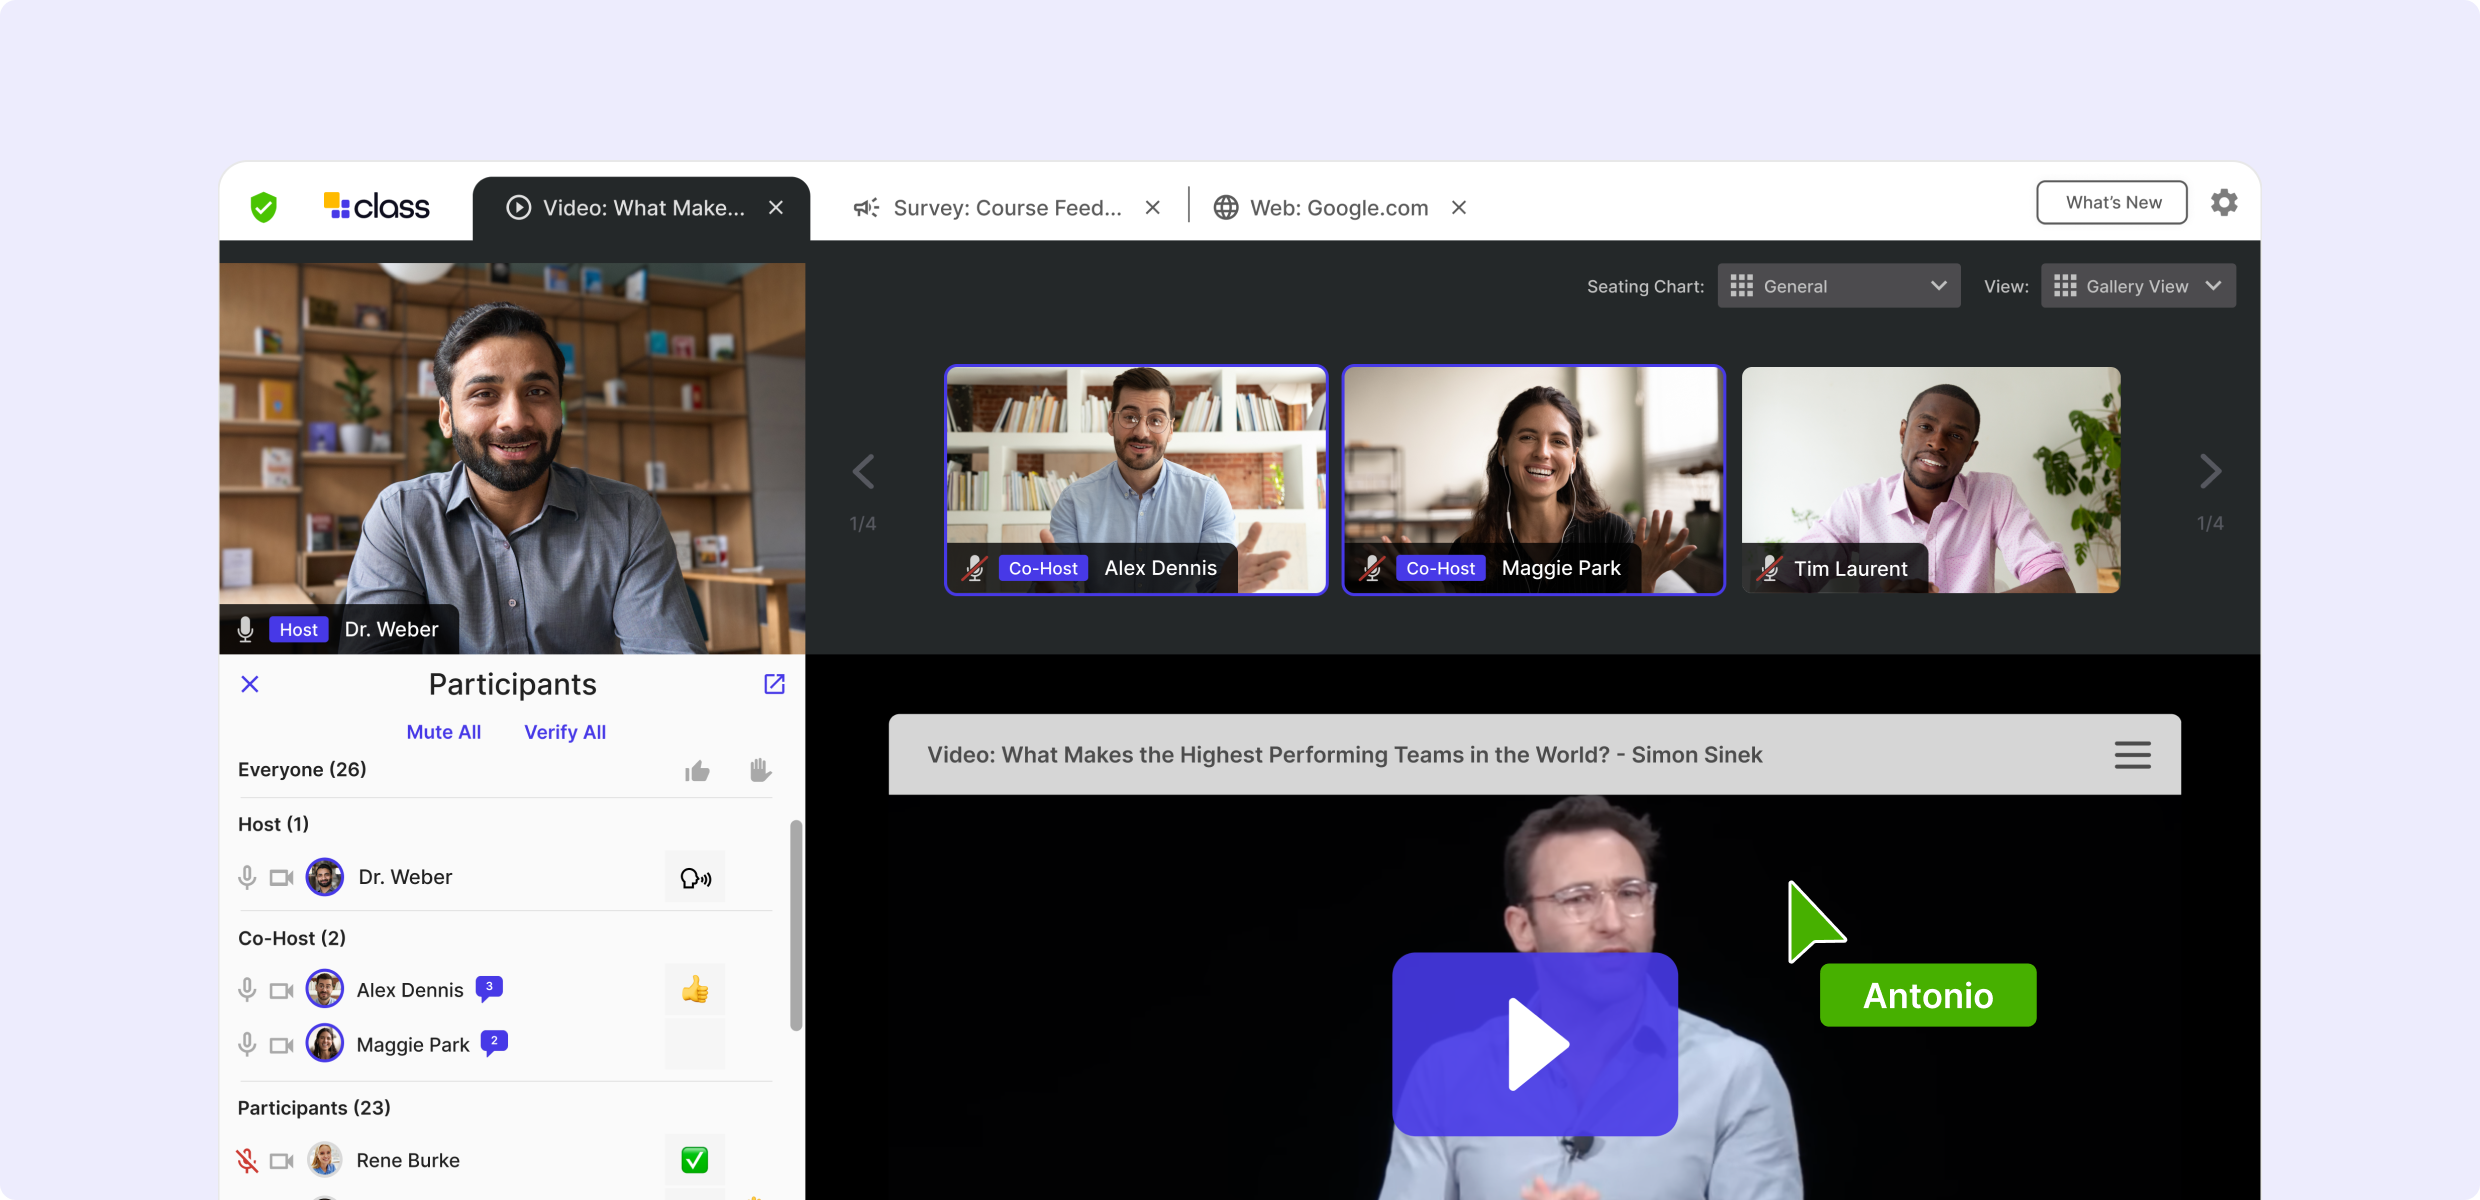Click Dr. Weber's speaking status icon
The height and width of the screenshot is (1200, 2480).
point(695,878)
